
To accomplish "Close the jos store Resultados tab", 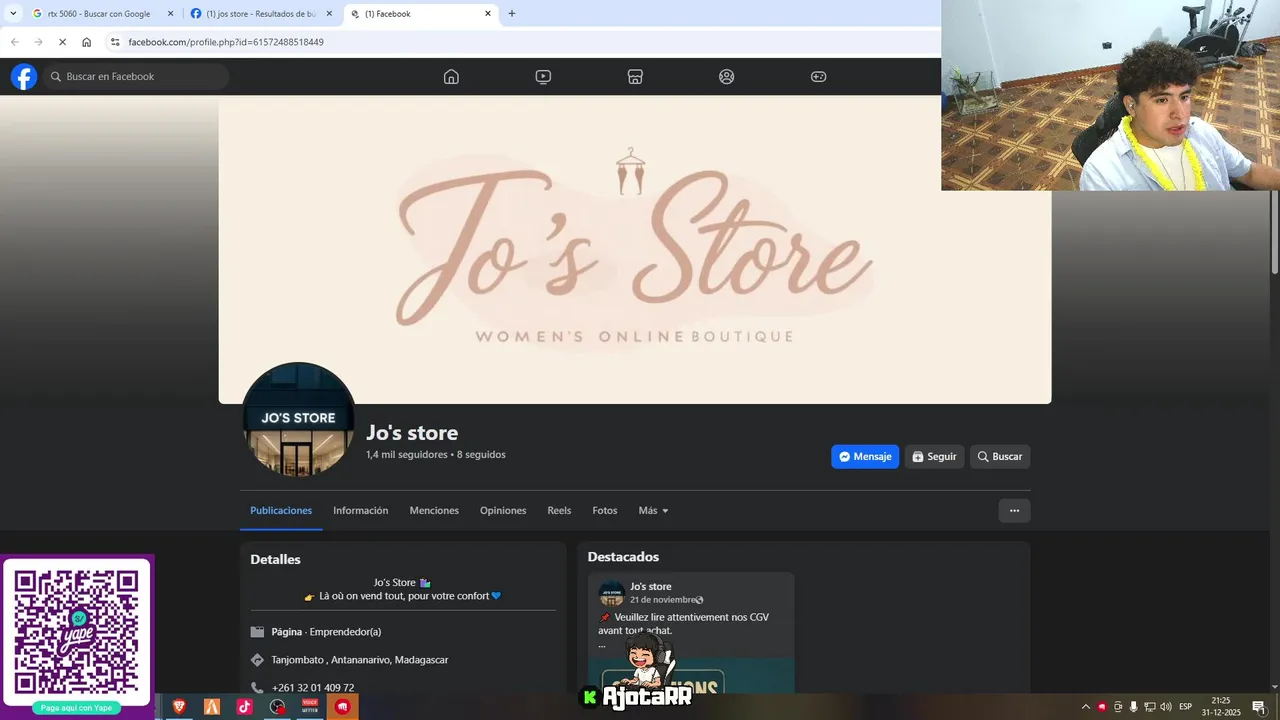I will pos(329,14).
